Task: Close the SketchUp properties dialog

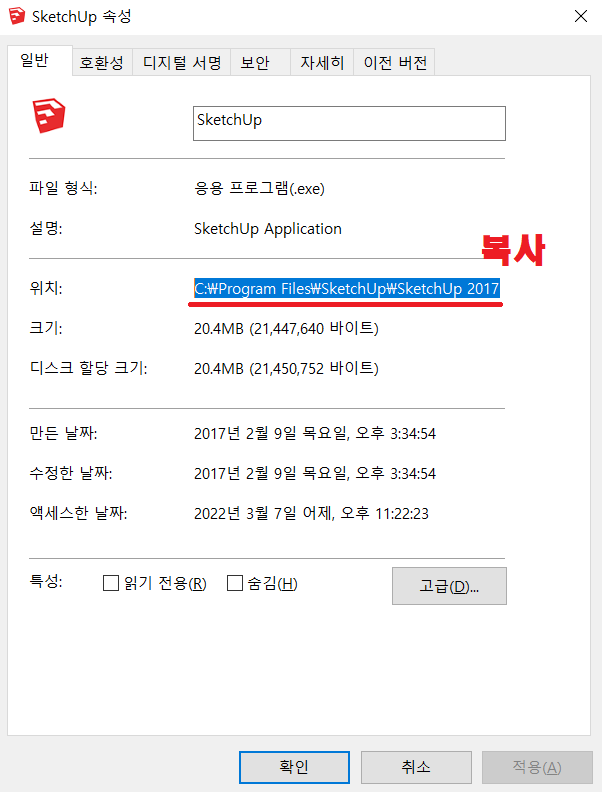Action: point(581,16)
